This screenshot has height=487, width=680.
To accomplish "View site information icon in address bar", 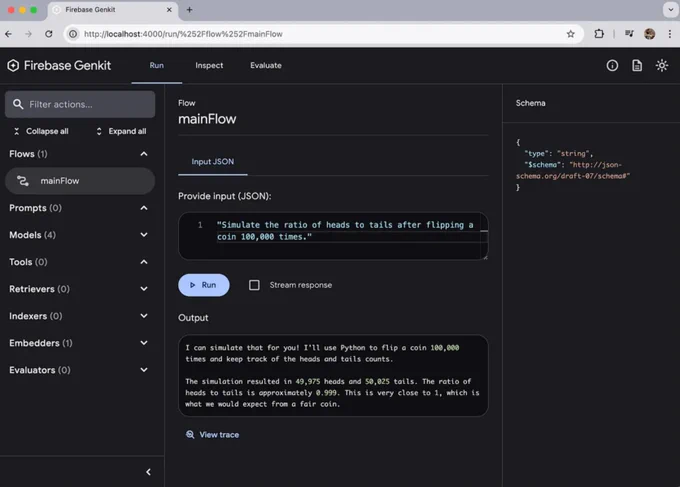I will pyautogui.click(x=73, y=34).
